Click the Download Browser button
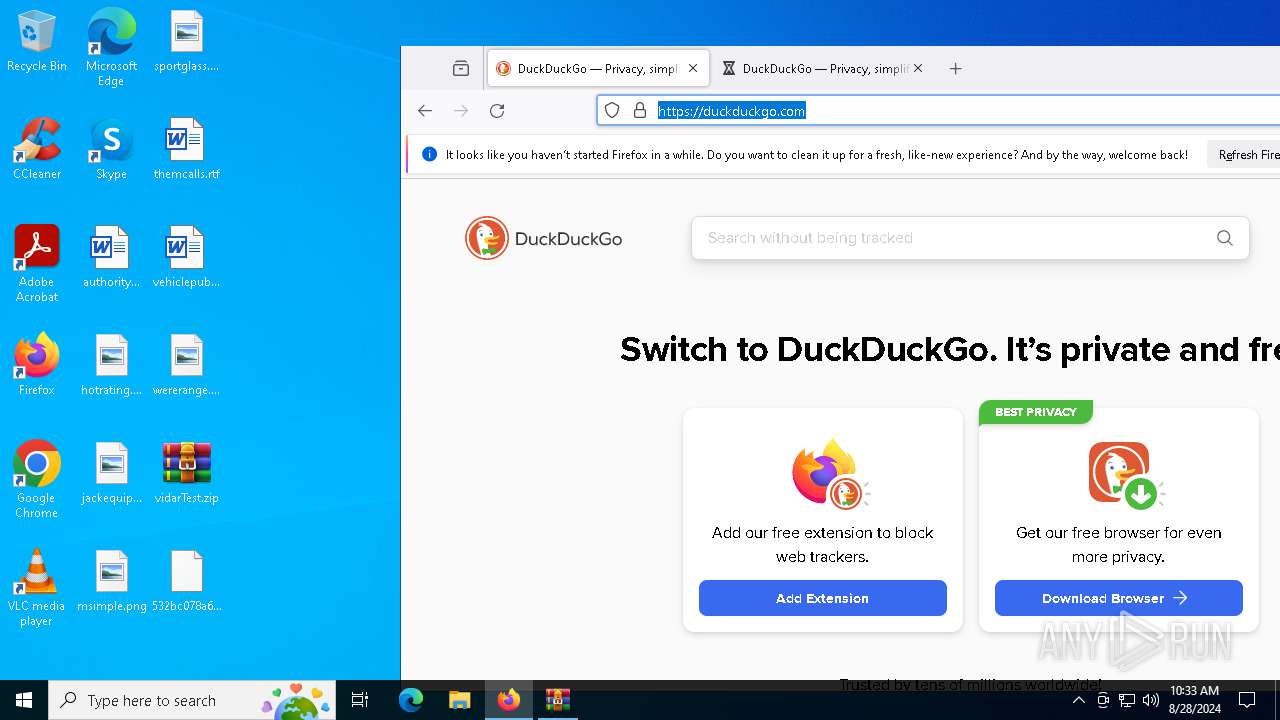The height and width of the screenshot is (720, 1280). click(1118, 598)
